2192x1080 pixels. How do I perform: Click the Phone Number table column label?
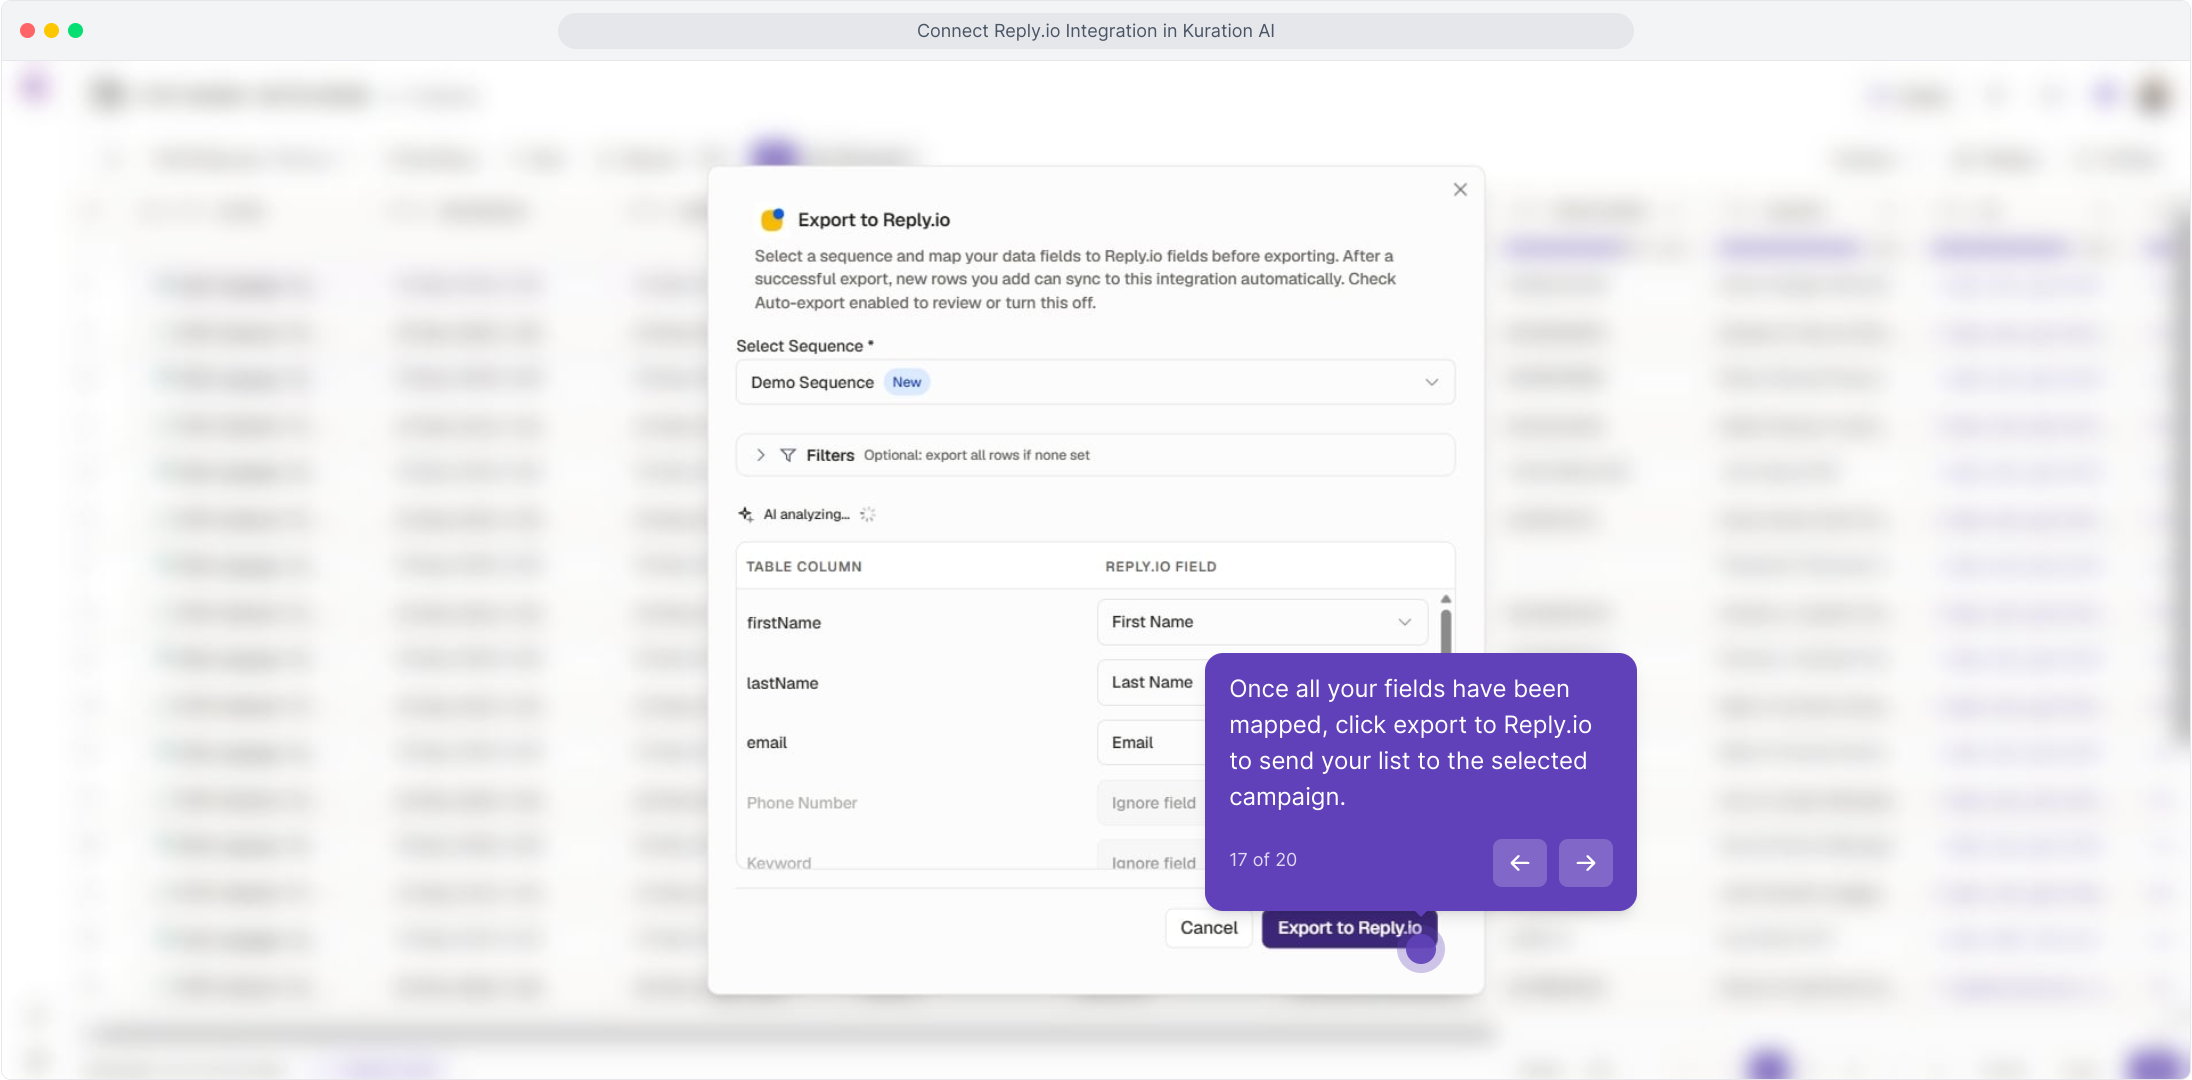tap(802, 803)
